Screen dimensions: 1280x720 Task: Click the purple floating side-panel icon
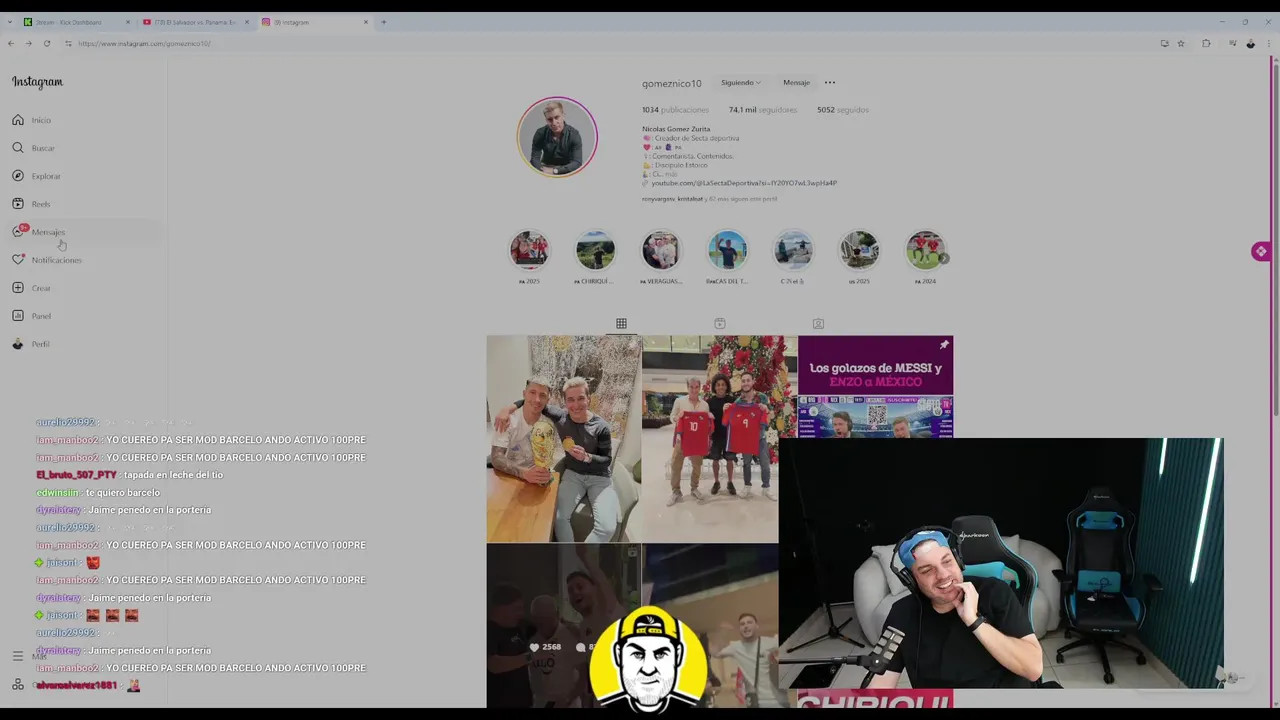[x=1260, y=251]
